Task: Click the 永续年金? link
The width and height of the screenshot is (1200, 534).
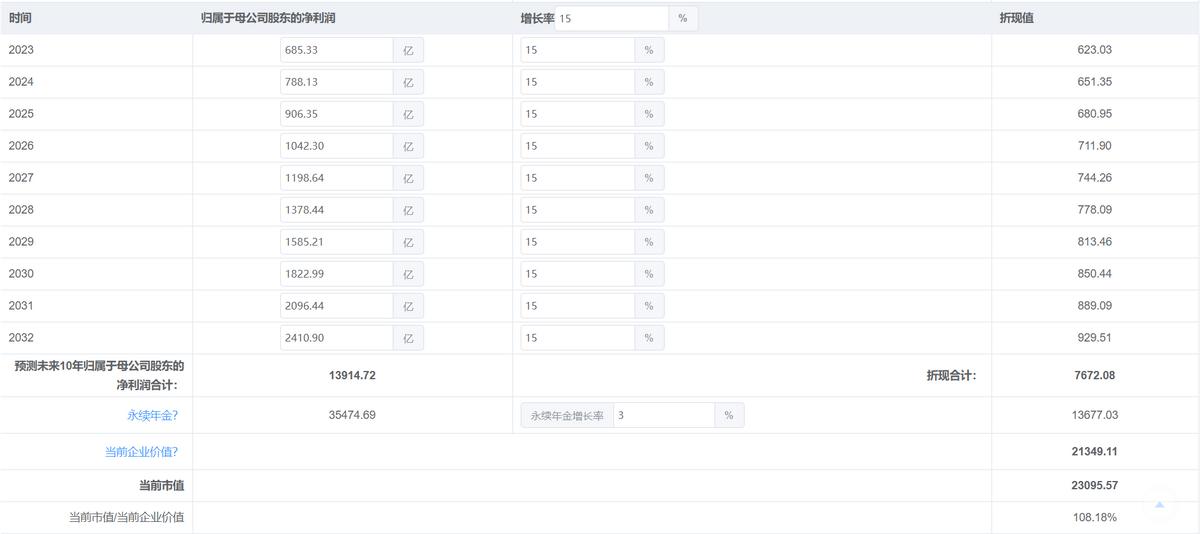Action: click(x=152, y=415)
